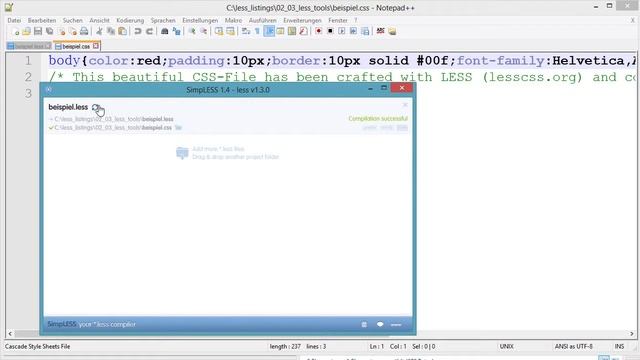Click the beispiel.less source path in SimpLESS

pos(114,119)
